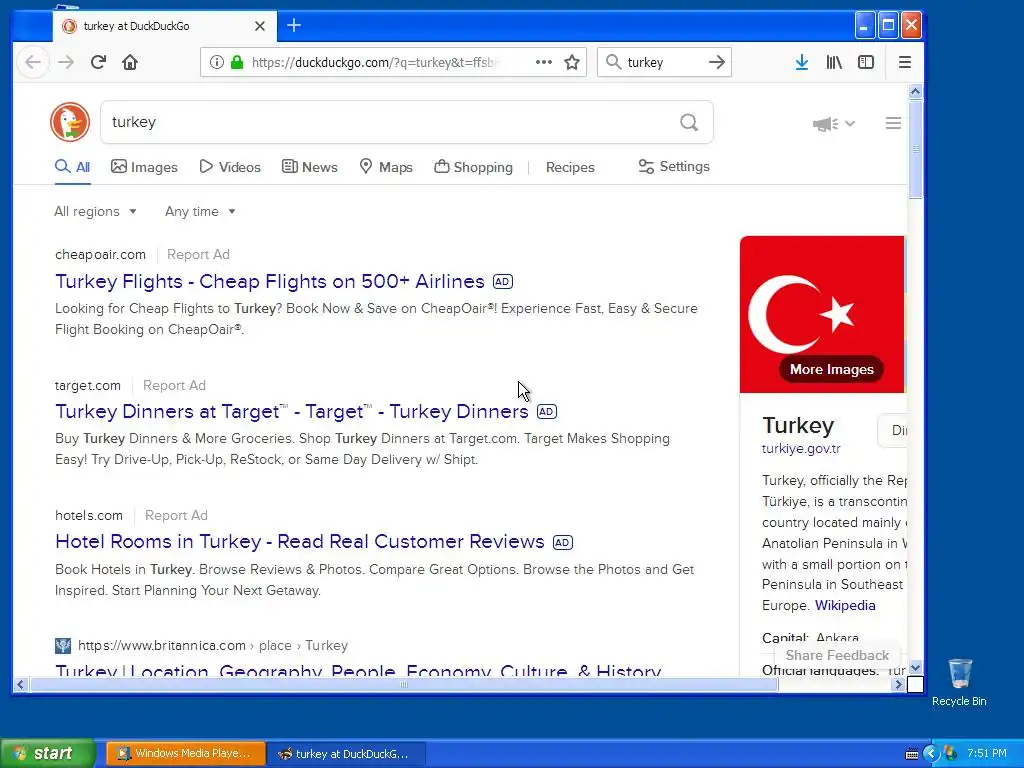The height and width of the screenshot is (768, 1024).
Task: Expand the Any time filter
Action: point(200,212)
